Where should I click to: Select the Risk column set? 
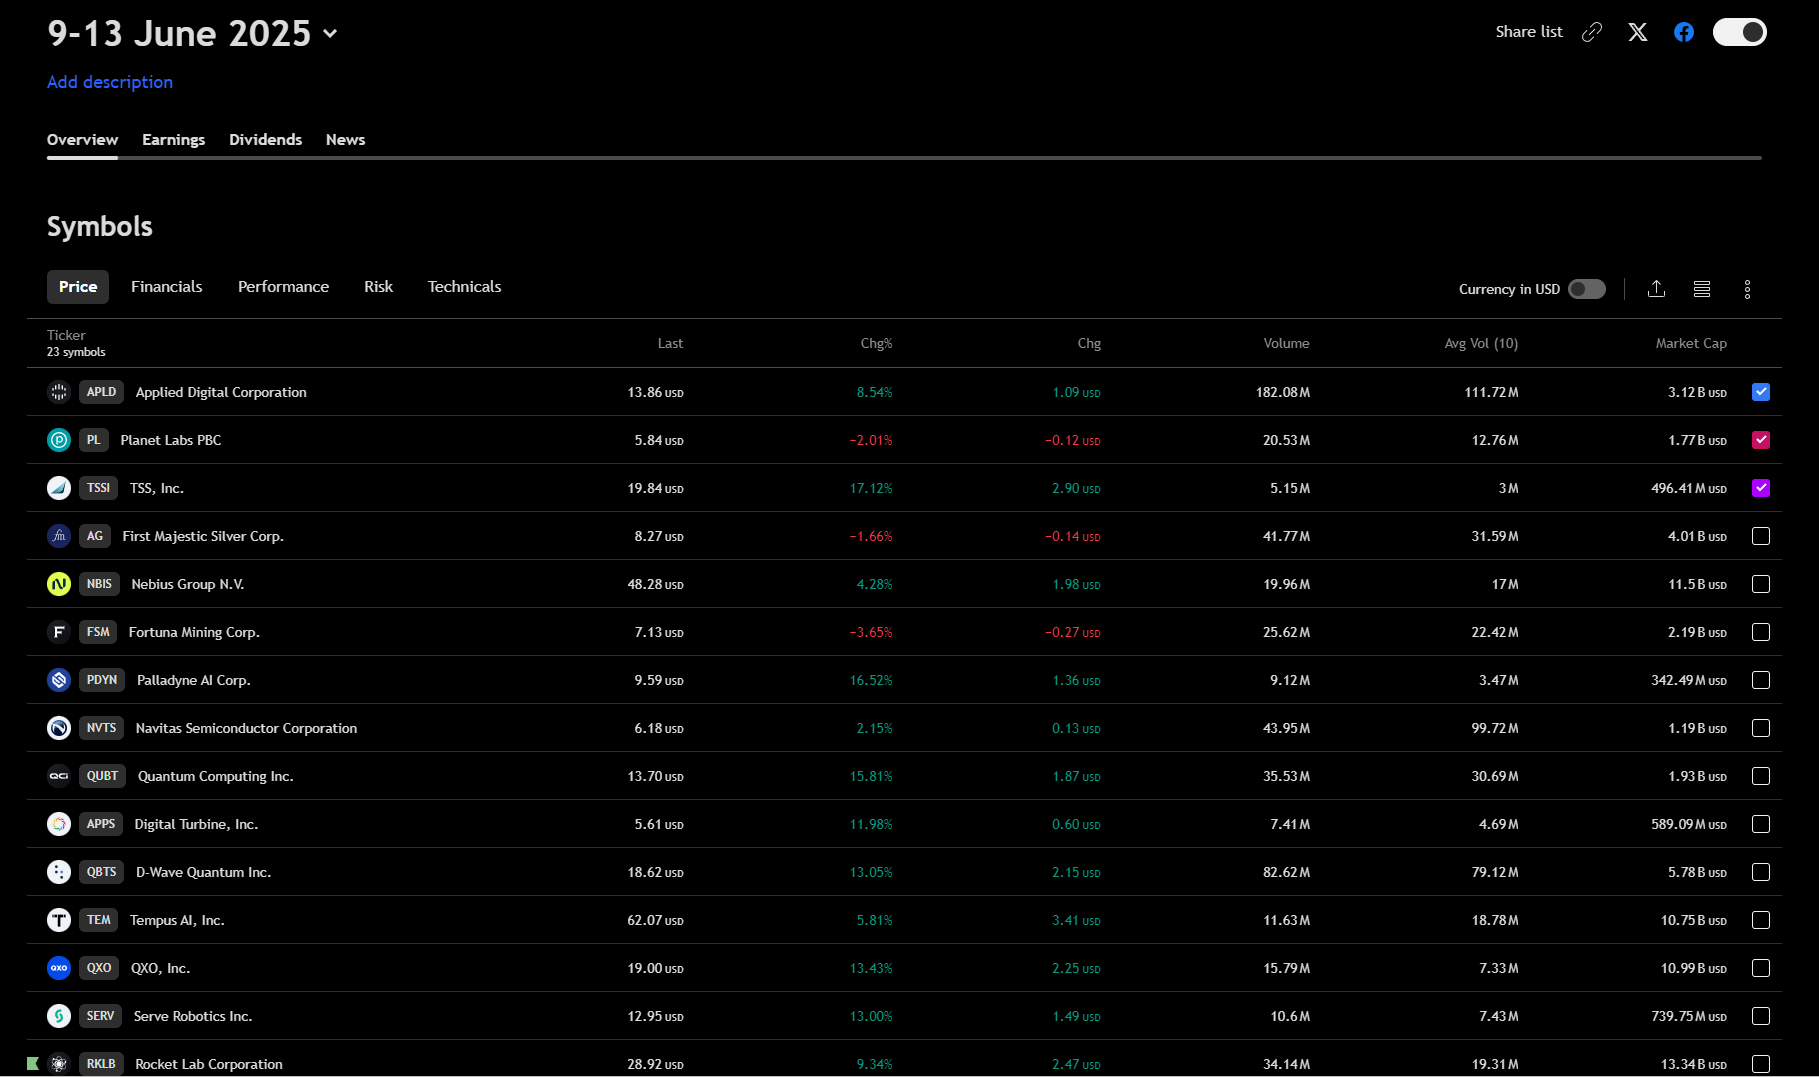[x=378, y=287]
